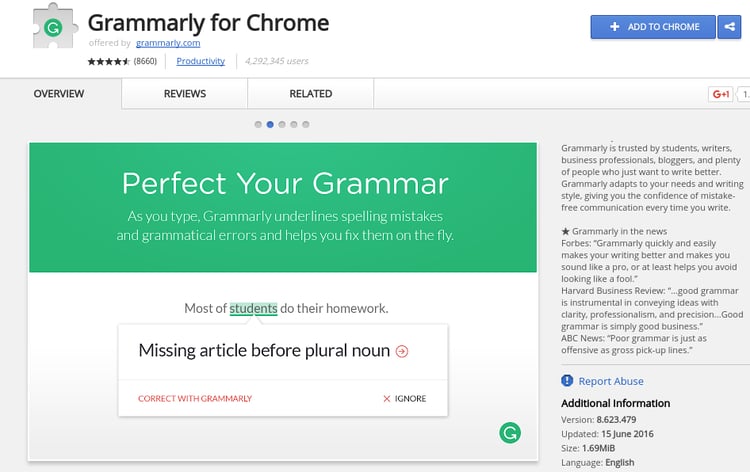Select the third carousel dot
This screenshot has height=472, width=750.
282,125
